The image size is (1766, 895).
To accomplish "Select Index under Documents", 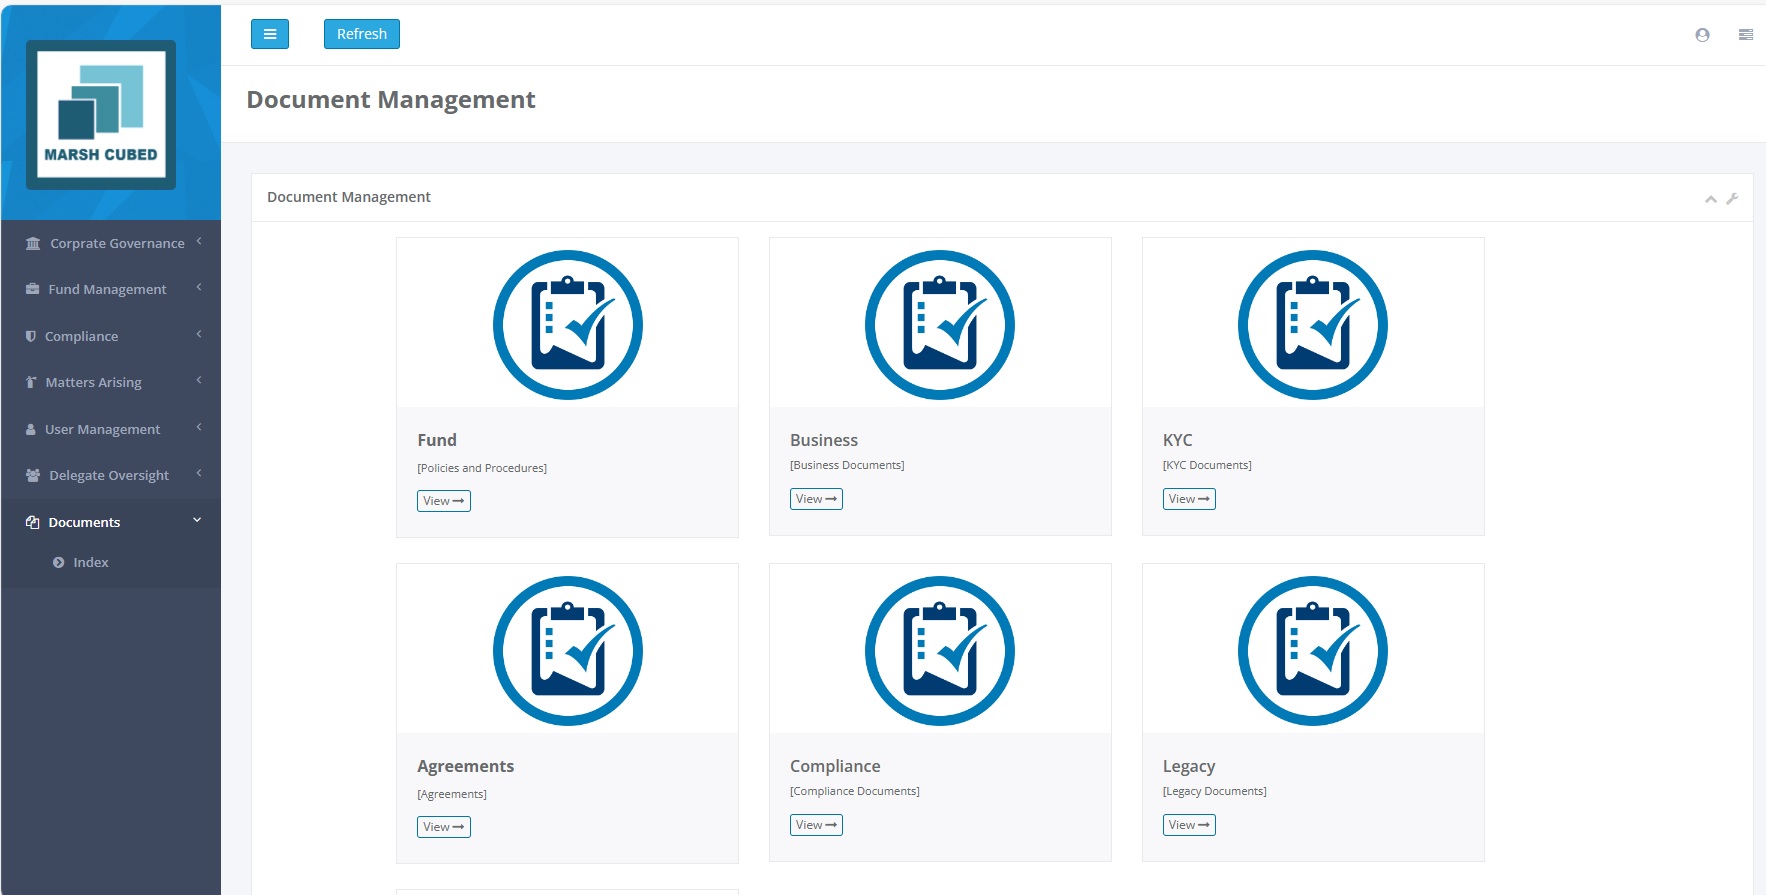I will tap(90, 562).
